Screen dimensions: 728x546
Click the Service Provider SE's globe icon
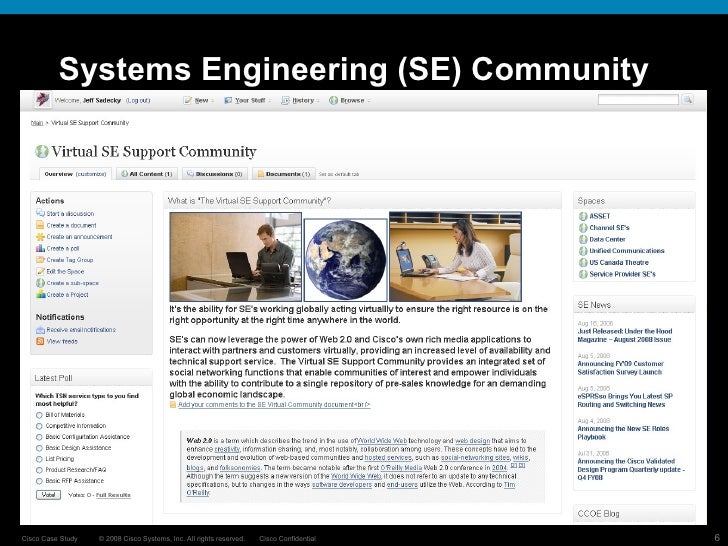click(583, 274)
